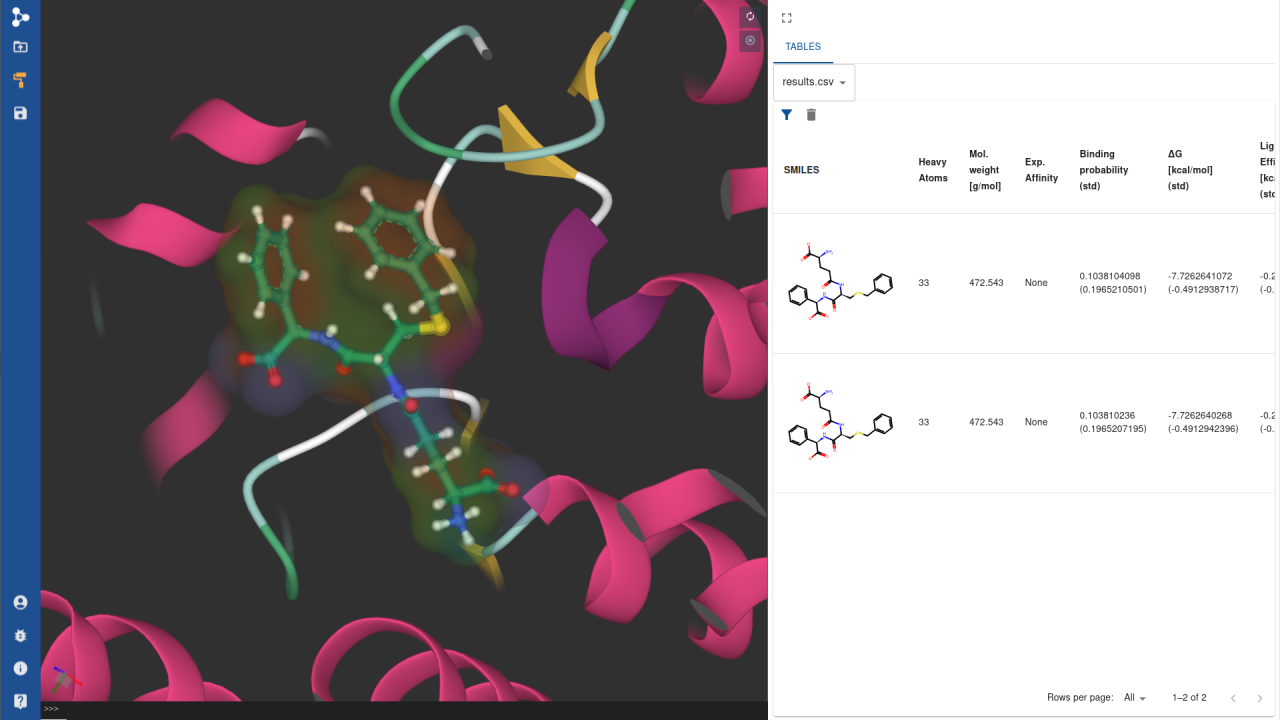Click the console prompt input at bottom

[404, 709]
